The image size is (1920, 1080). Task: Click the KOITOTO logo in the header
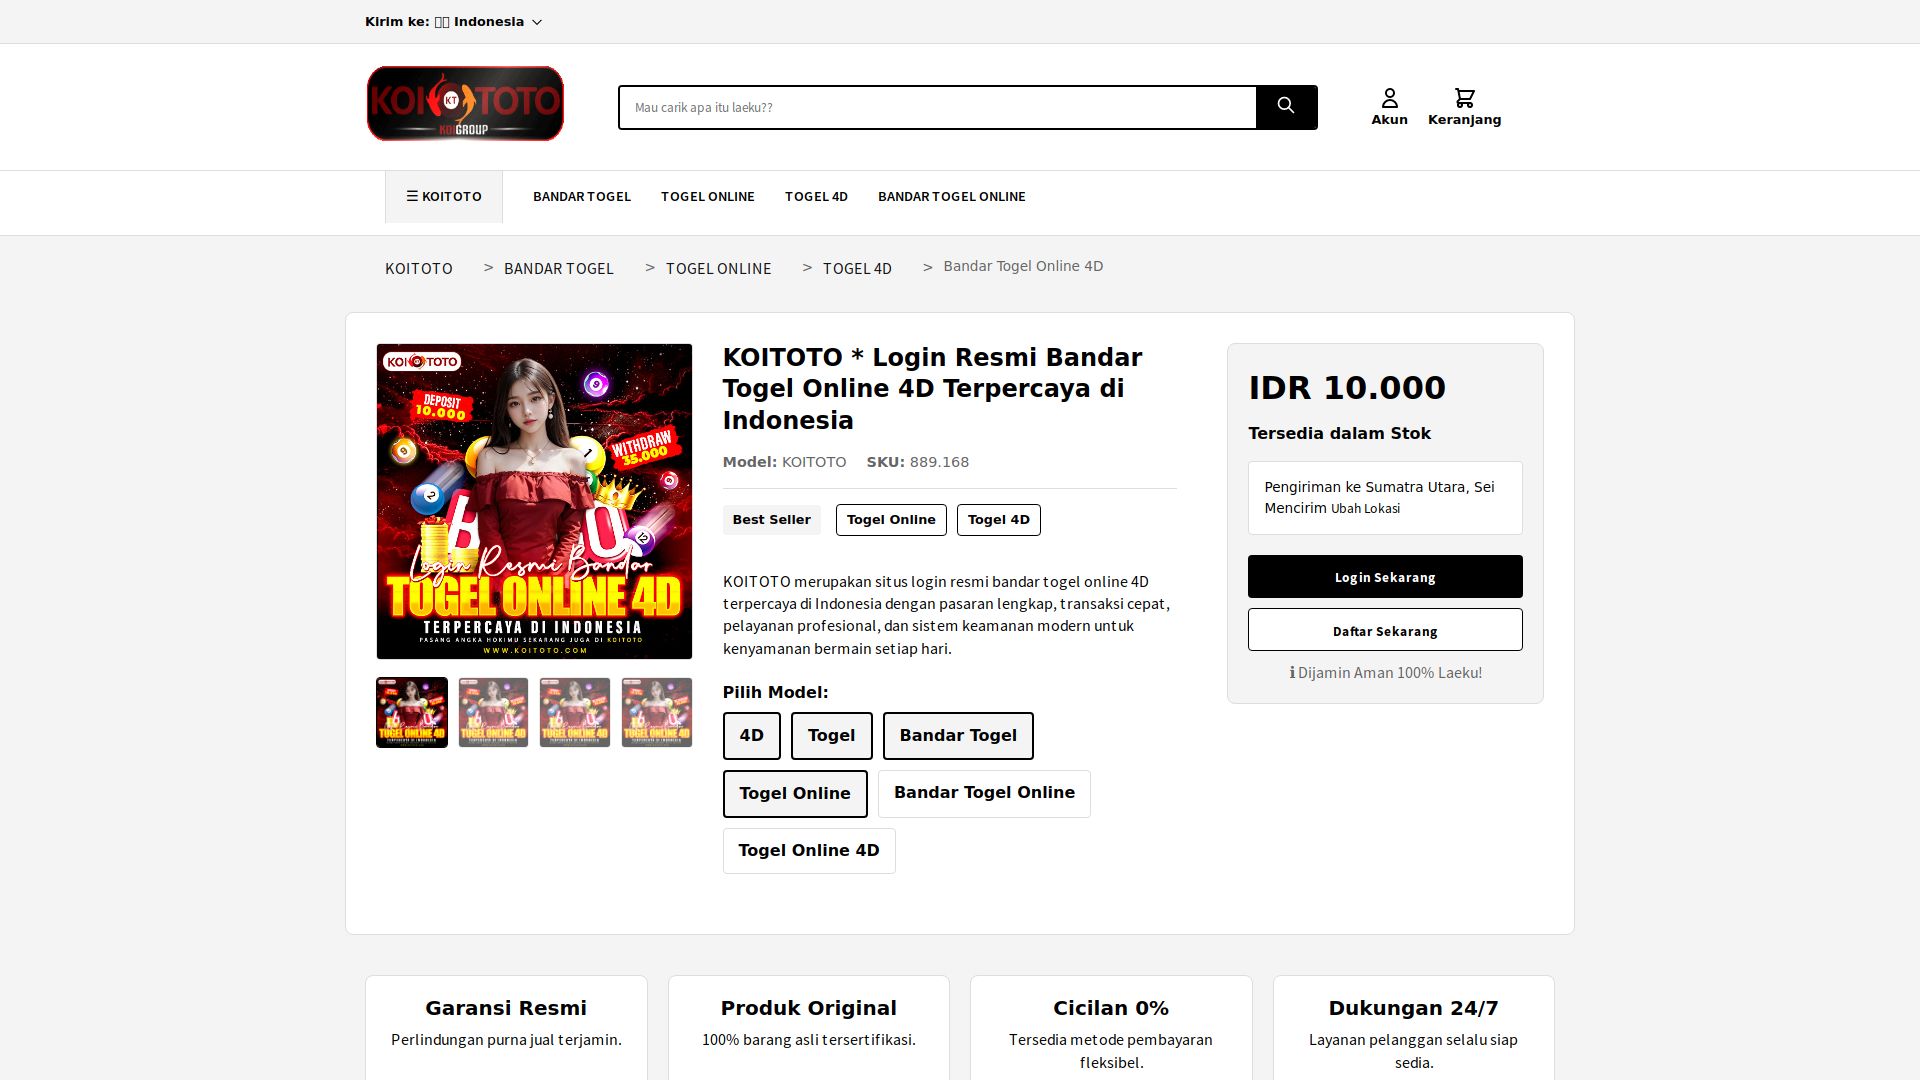point(465,104)
